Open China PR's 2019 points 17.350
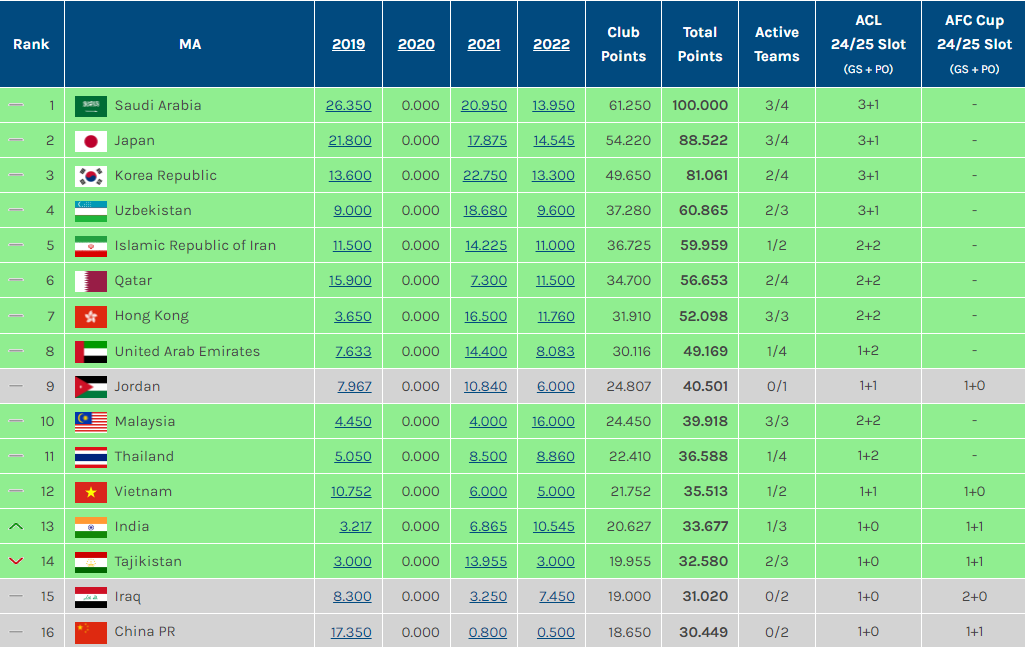 [350, 632]
